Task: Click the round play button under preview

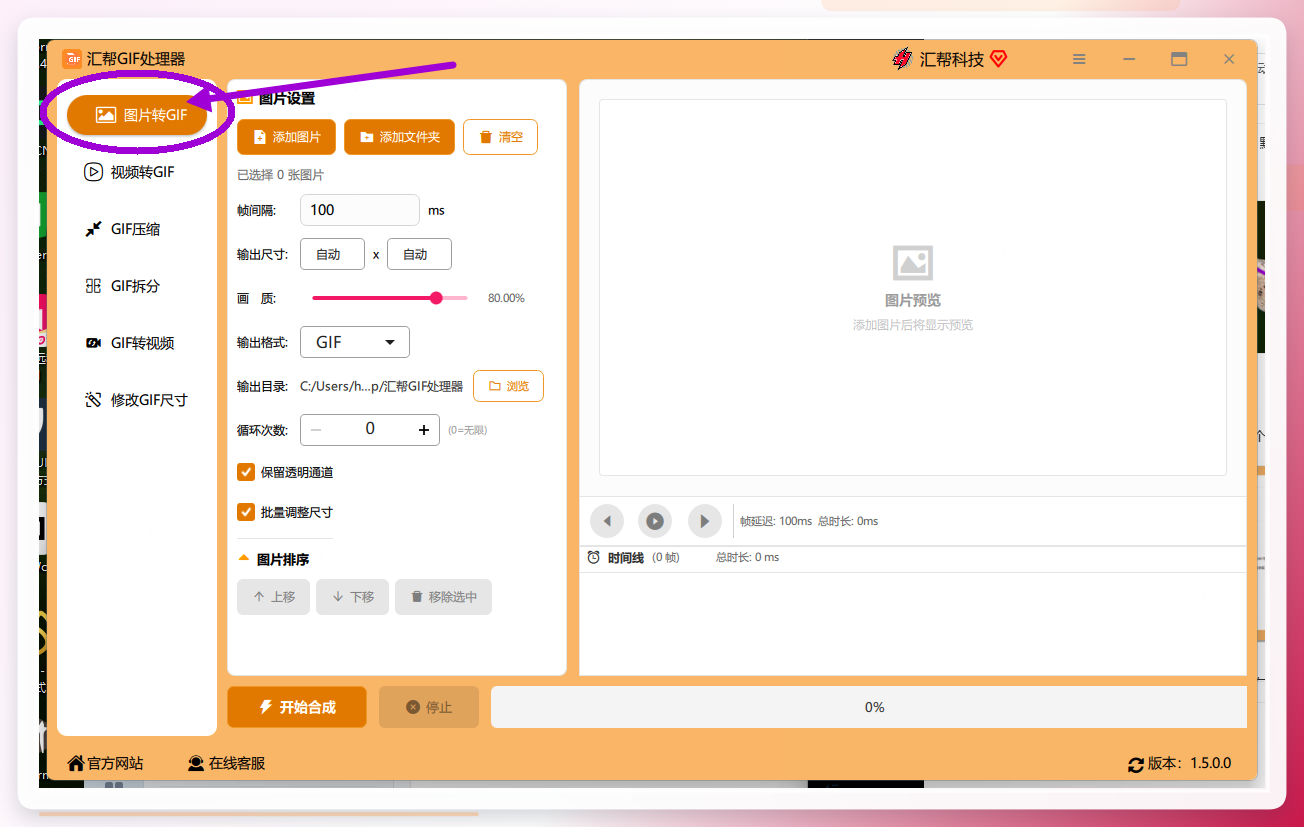Action: pos(655,521)
